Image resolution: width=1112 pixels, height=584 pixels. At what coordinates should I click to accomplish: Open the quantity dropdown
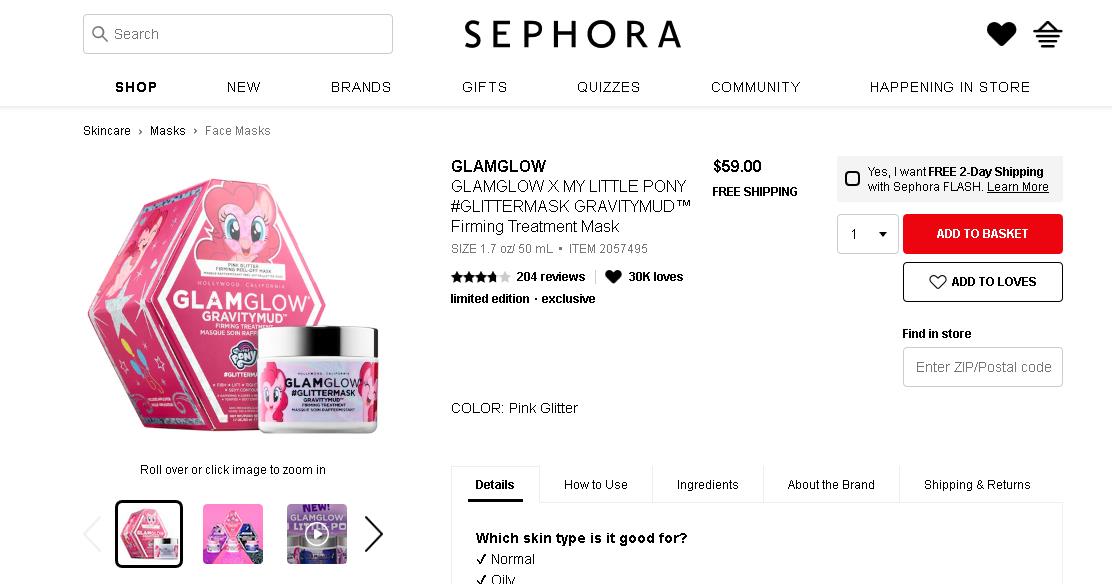point(867,234)
